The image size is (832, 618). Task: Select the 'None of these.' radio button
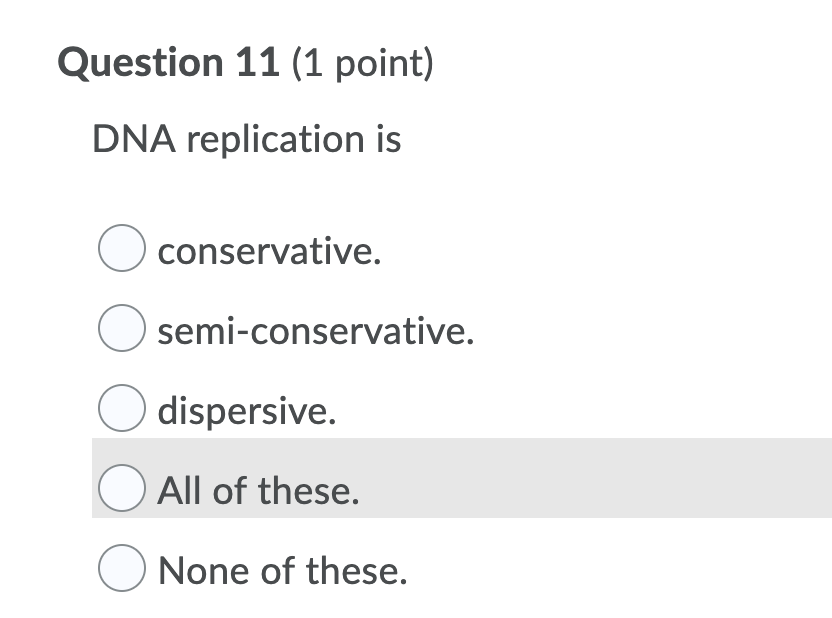pyautogui.click(x=122, y=571)
